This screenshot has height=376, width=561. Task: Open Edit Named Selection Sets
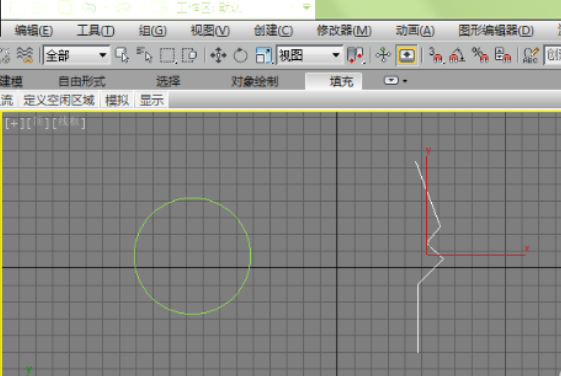click(x=530, y=55)
